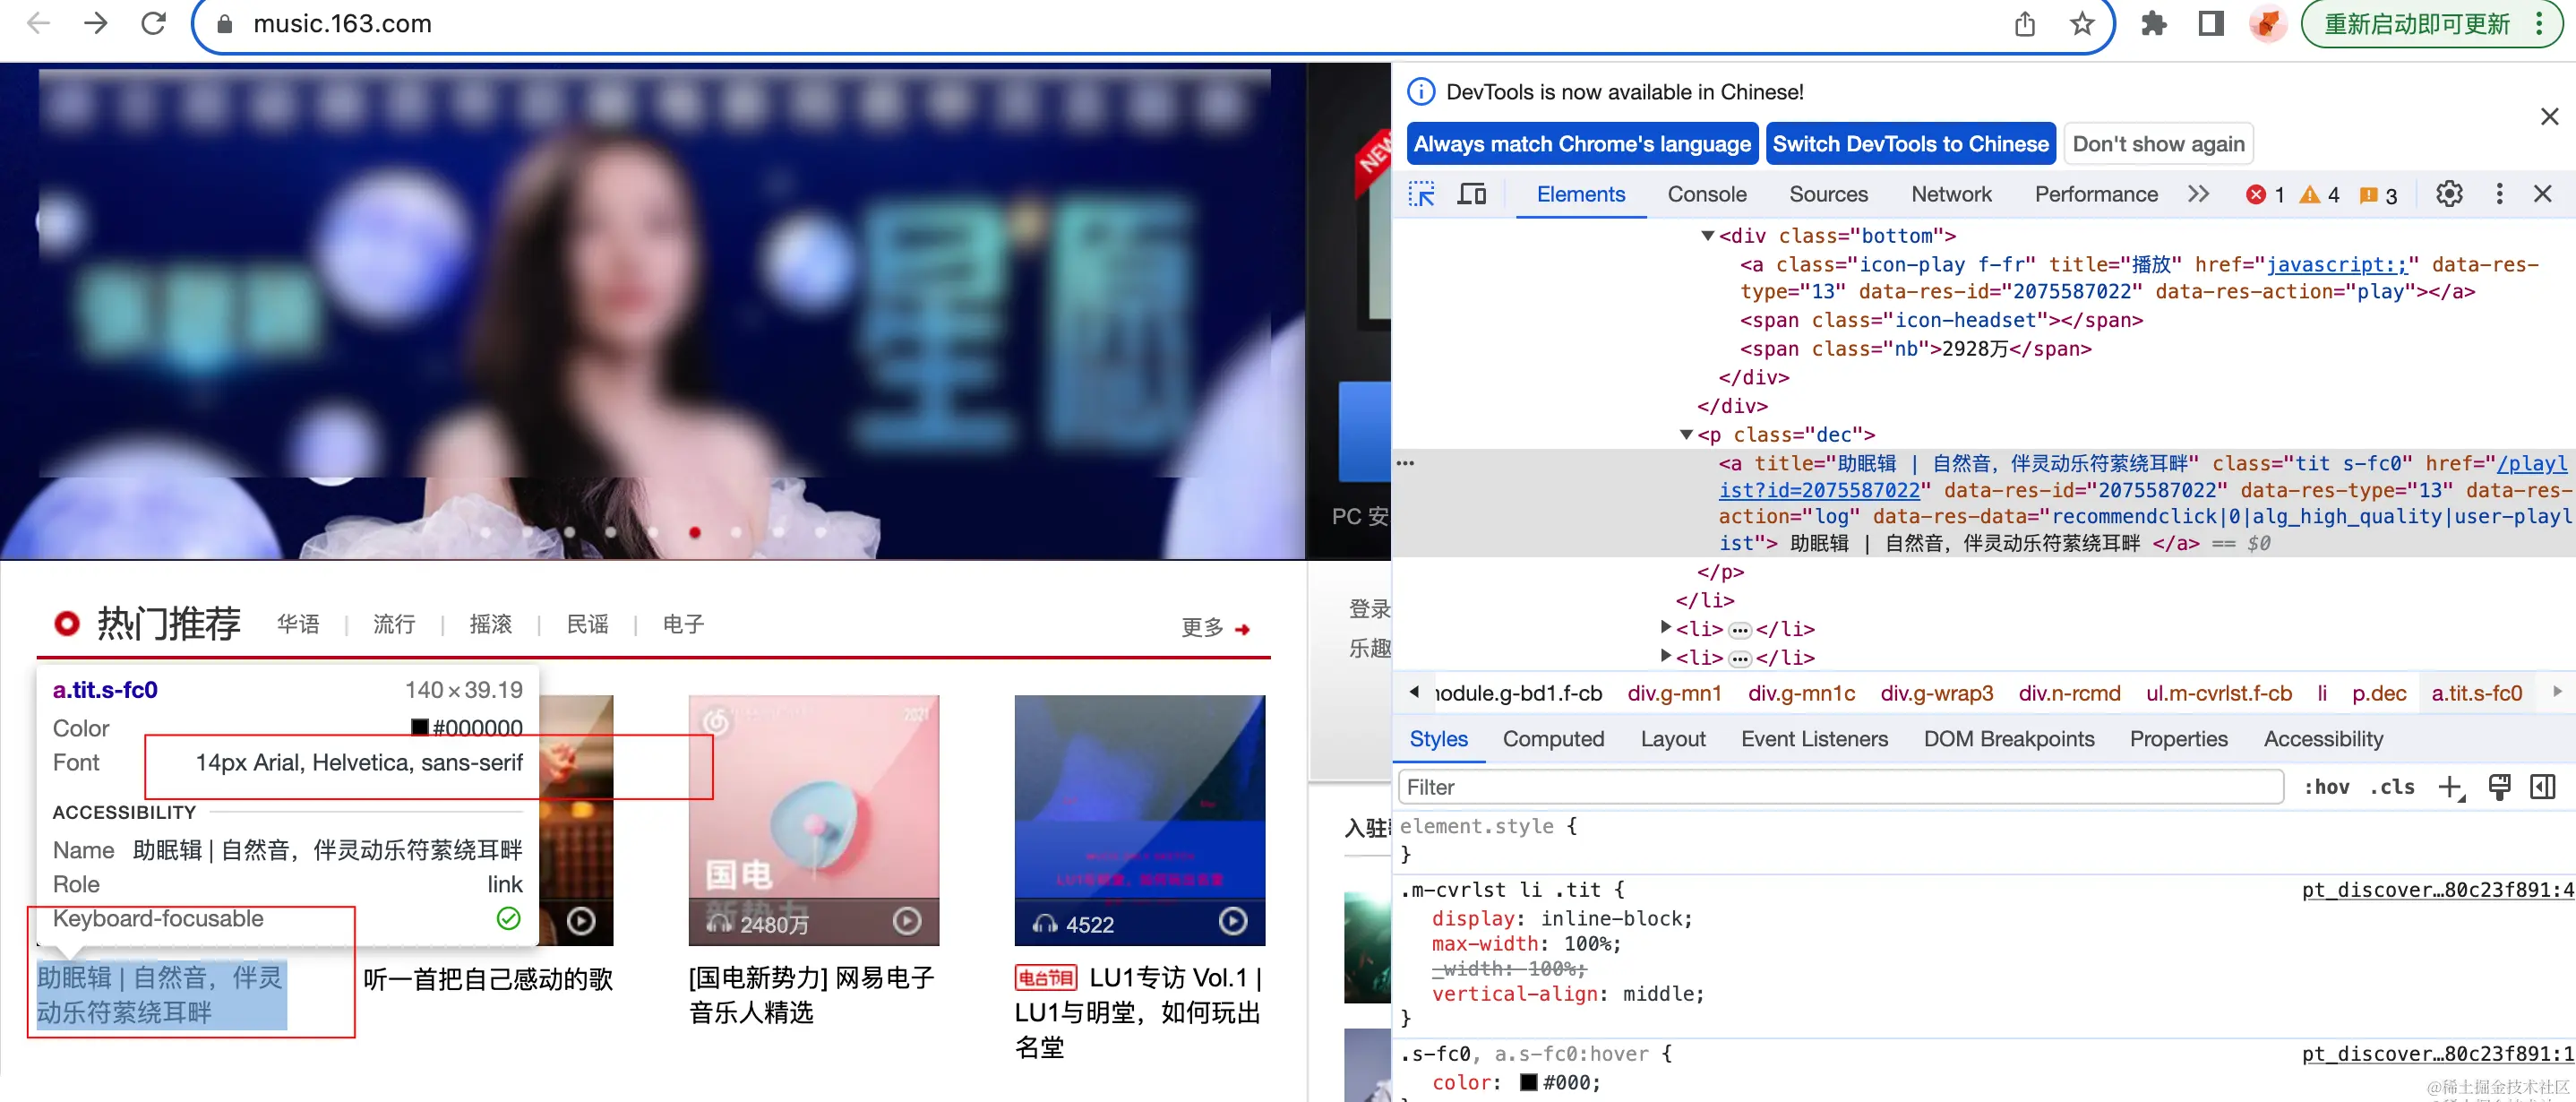
Task: Click the Chrome profile avatar
Action: coord(2267,23)
